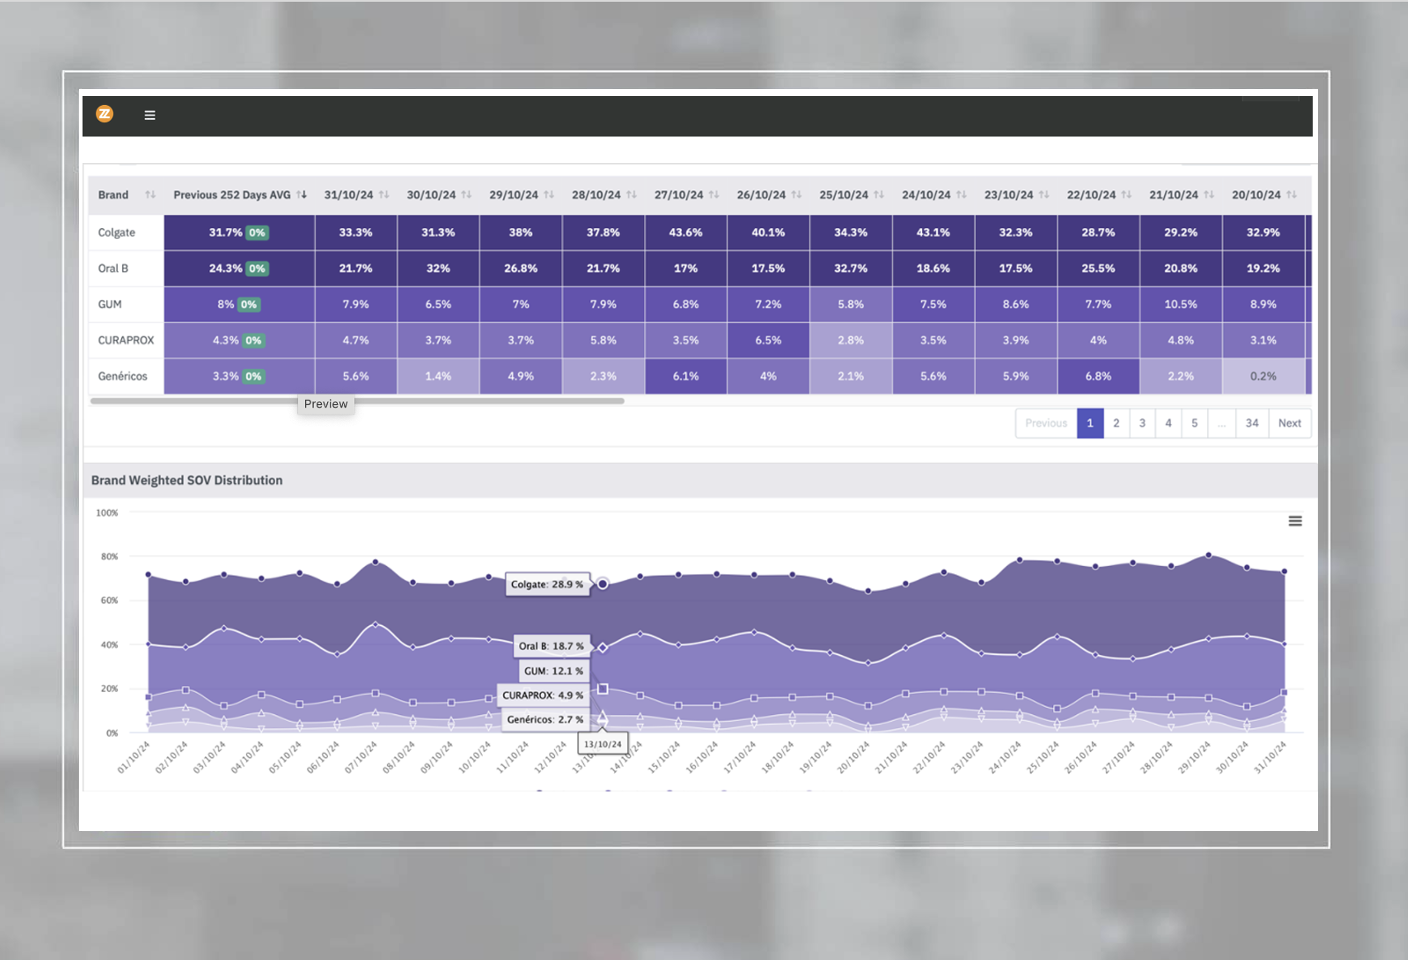Screen dimensions: 1410x960
Task: Sort by 23/10/24 column
Action: 1044,195
